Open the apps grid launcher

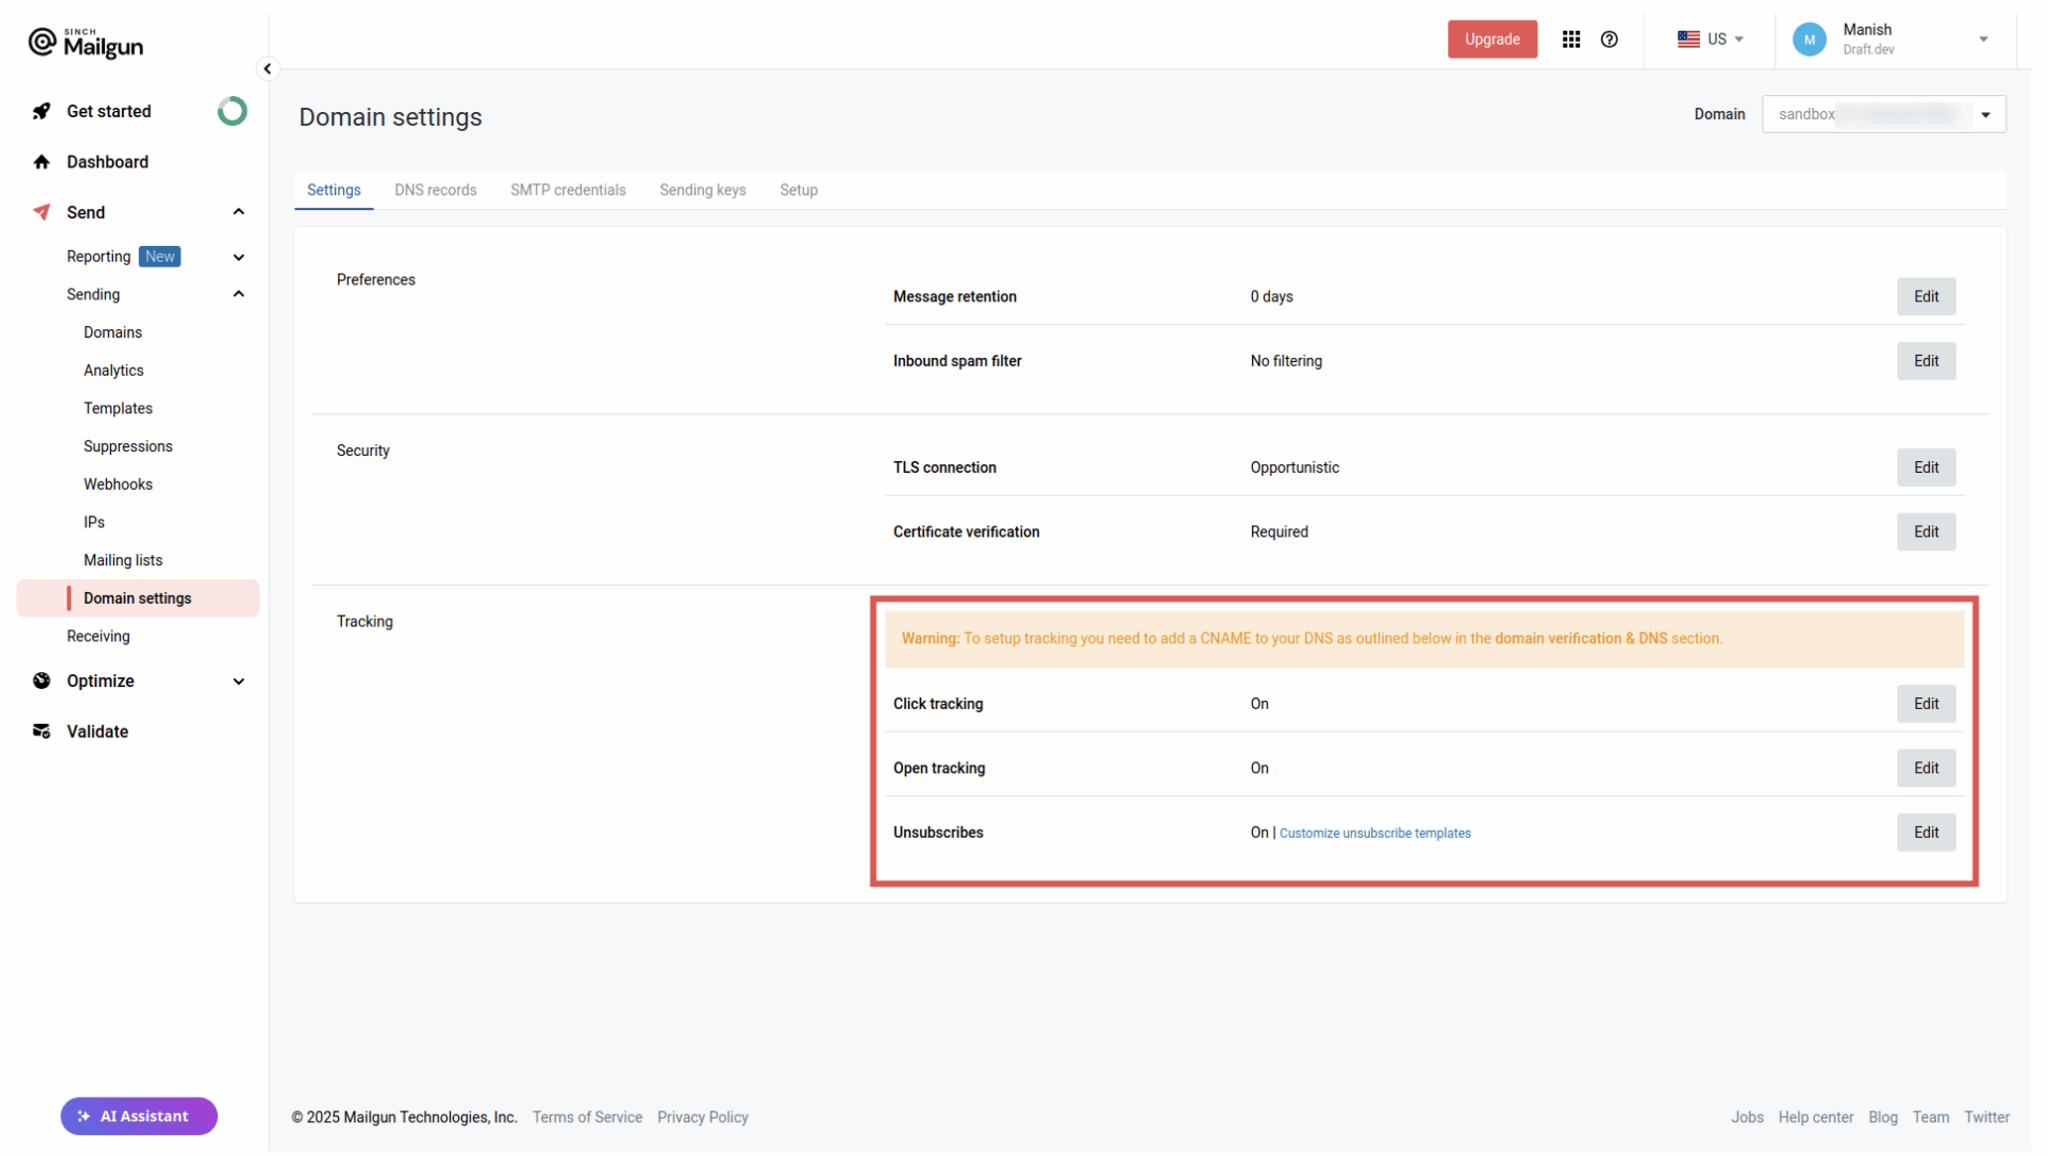(1571, 39)
